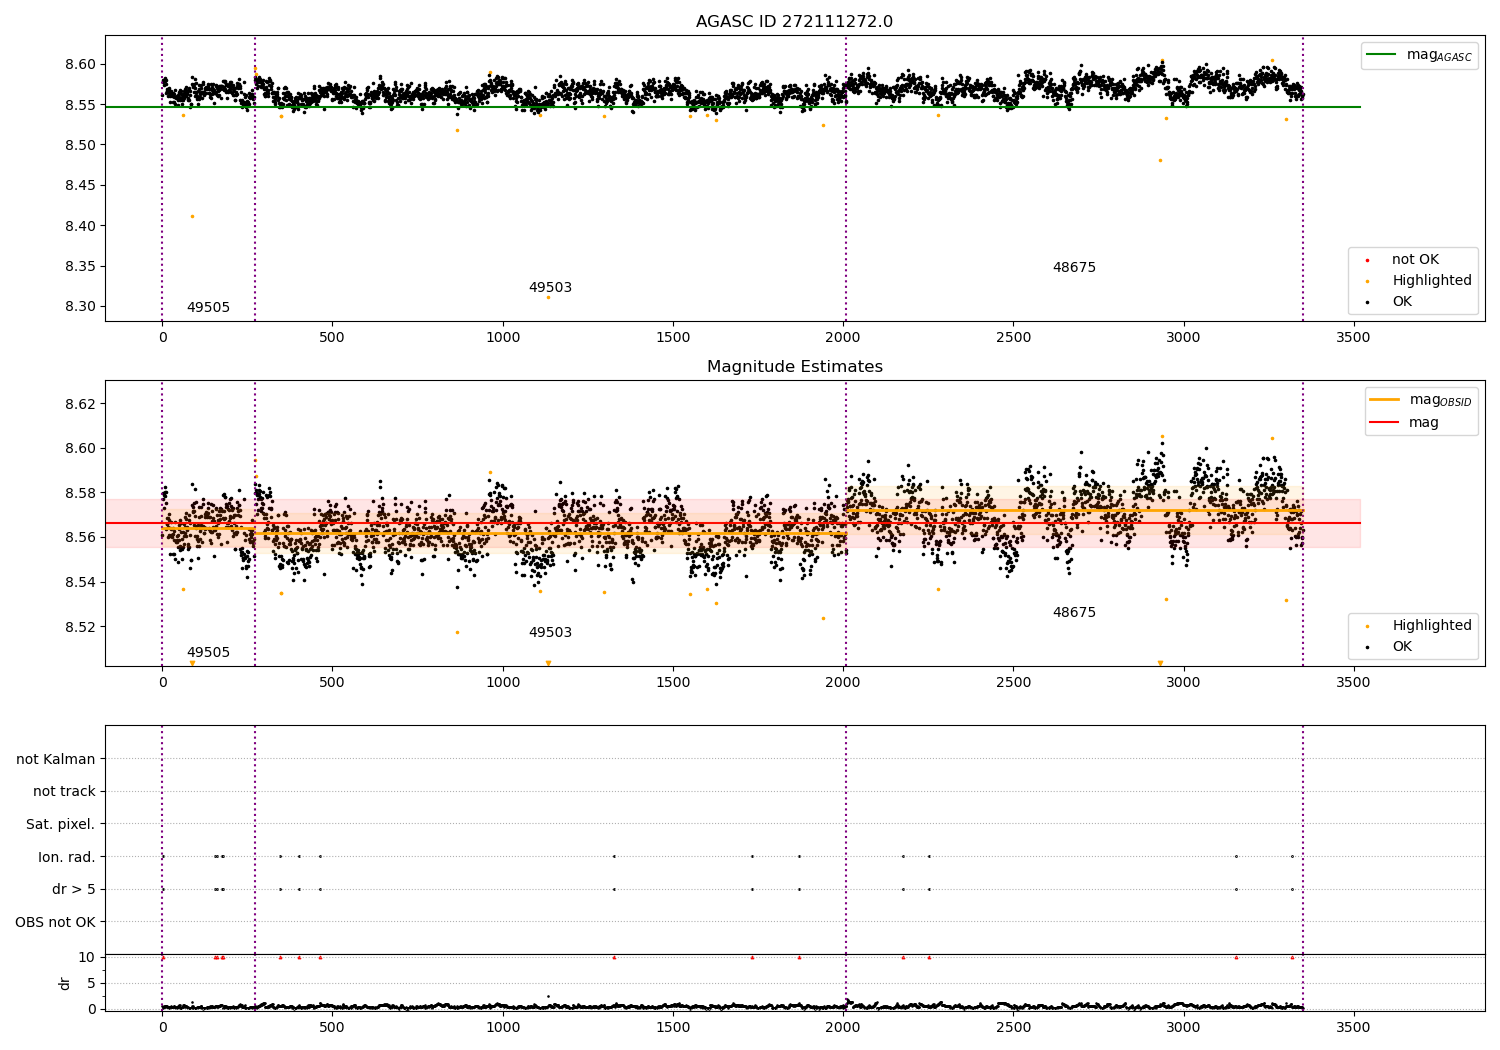The image size is (1500, 1050).
Task: Click y-axis tick 8.45 in top plot
Action: pyautogui.click(x=81, y=186)
